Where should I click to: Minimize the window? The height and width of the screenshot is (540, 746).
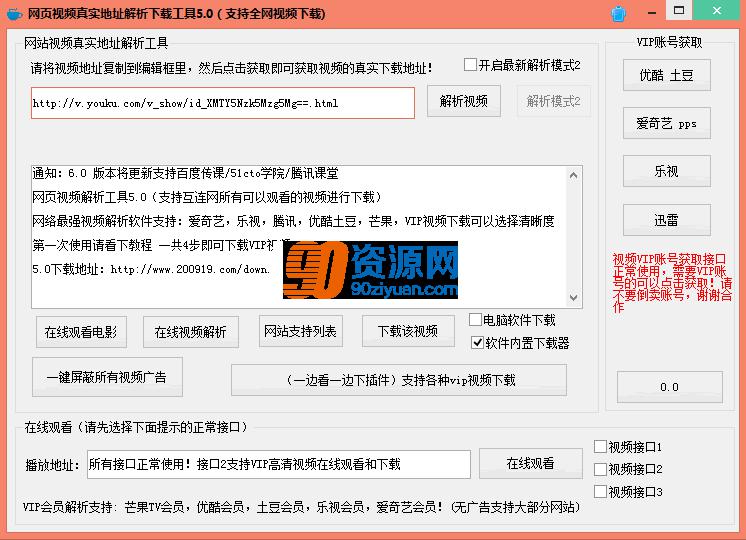pos(652,12)
